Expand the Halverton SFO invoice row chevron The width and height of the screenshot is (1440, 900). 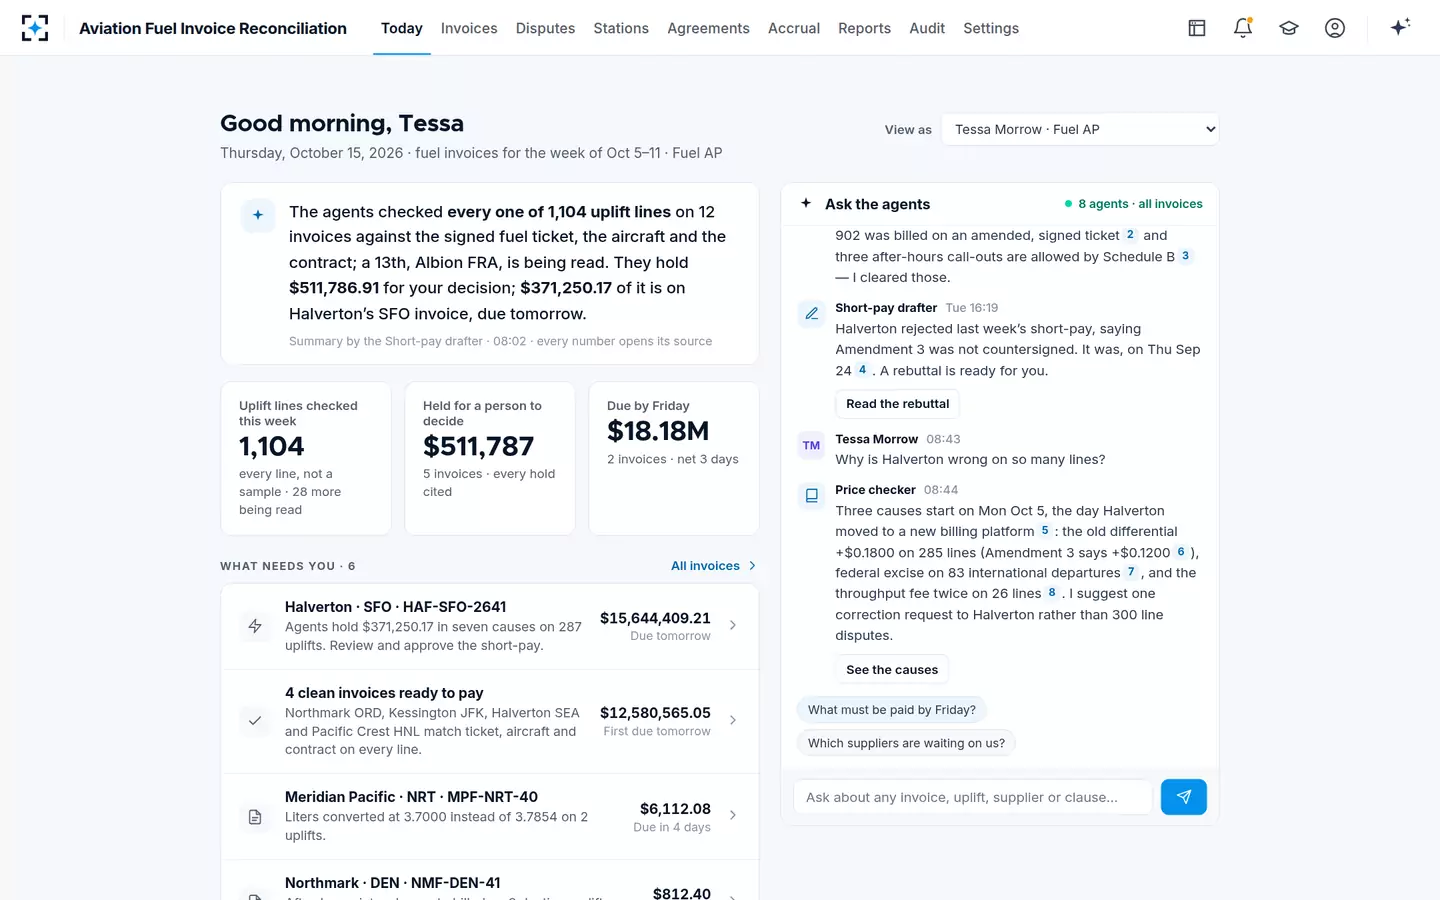pos(733,625)
